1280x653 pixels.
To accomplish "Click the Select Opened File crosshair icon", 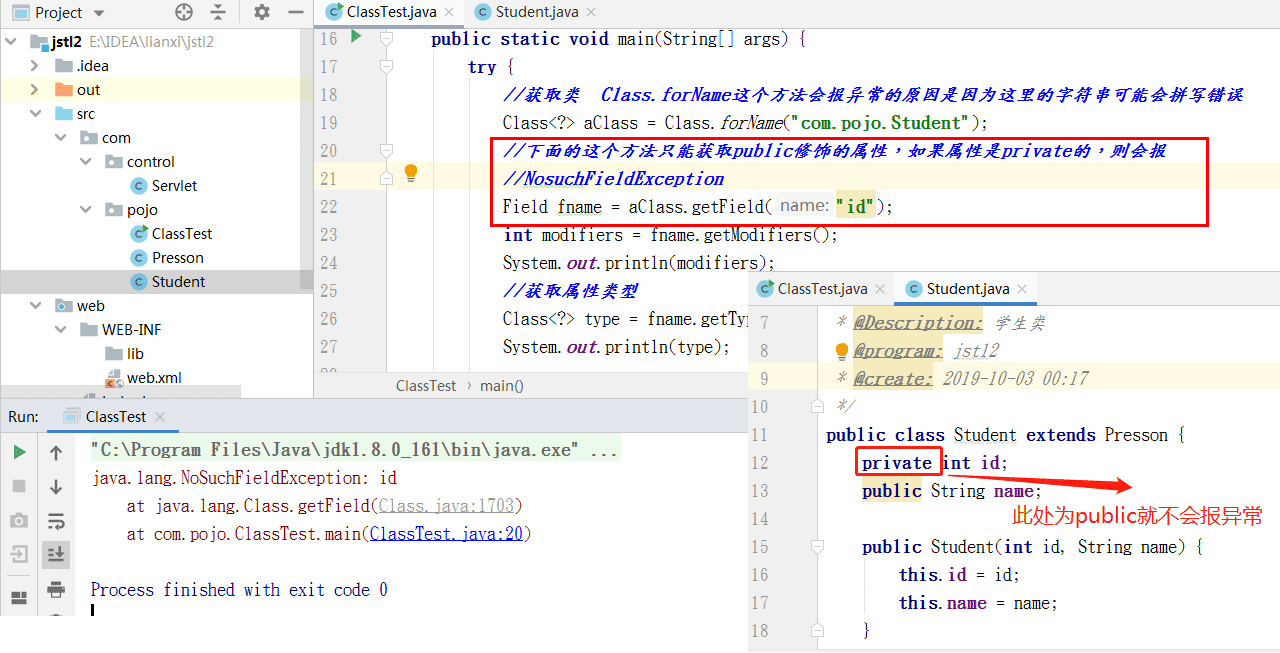I will (183, 12).
